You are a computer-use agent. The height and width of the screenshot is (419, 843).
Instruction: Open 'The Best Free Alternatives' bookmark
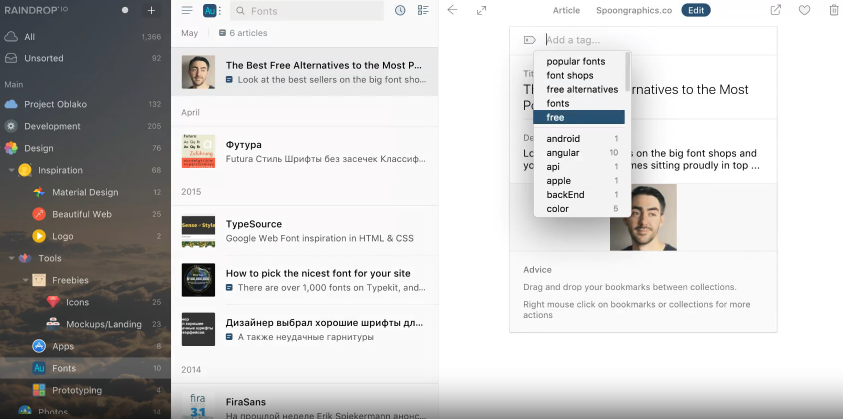click(x=304, y=72)
